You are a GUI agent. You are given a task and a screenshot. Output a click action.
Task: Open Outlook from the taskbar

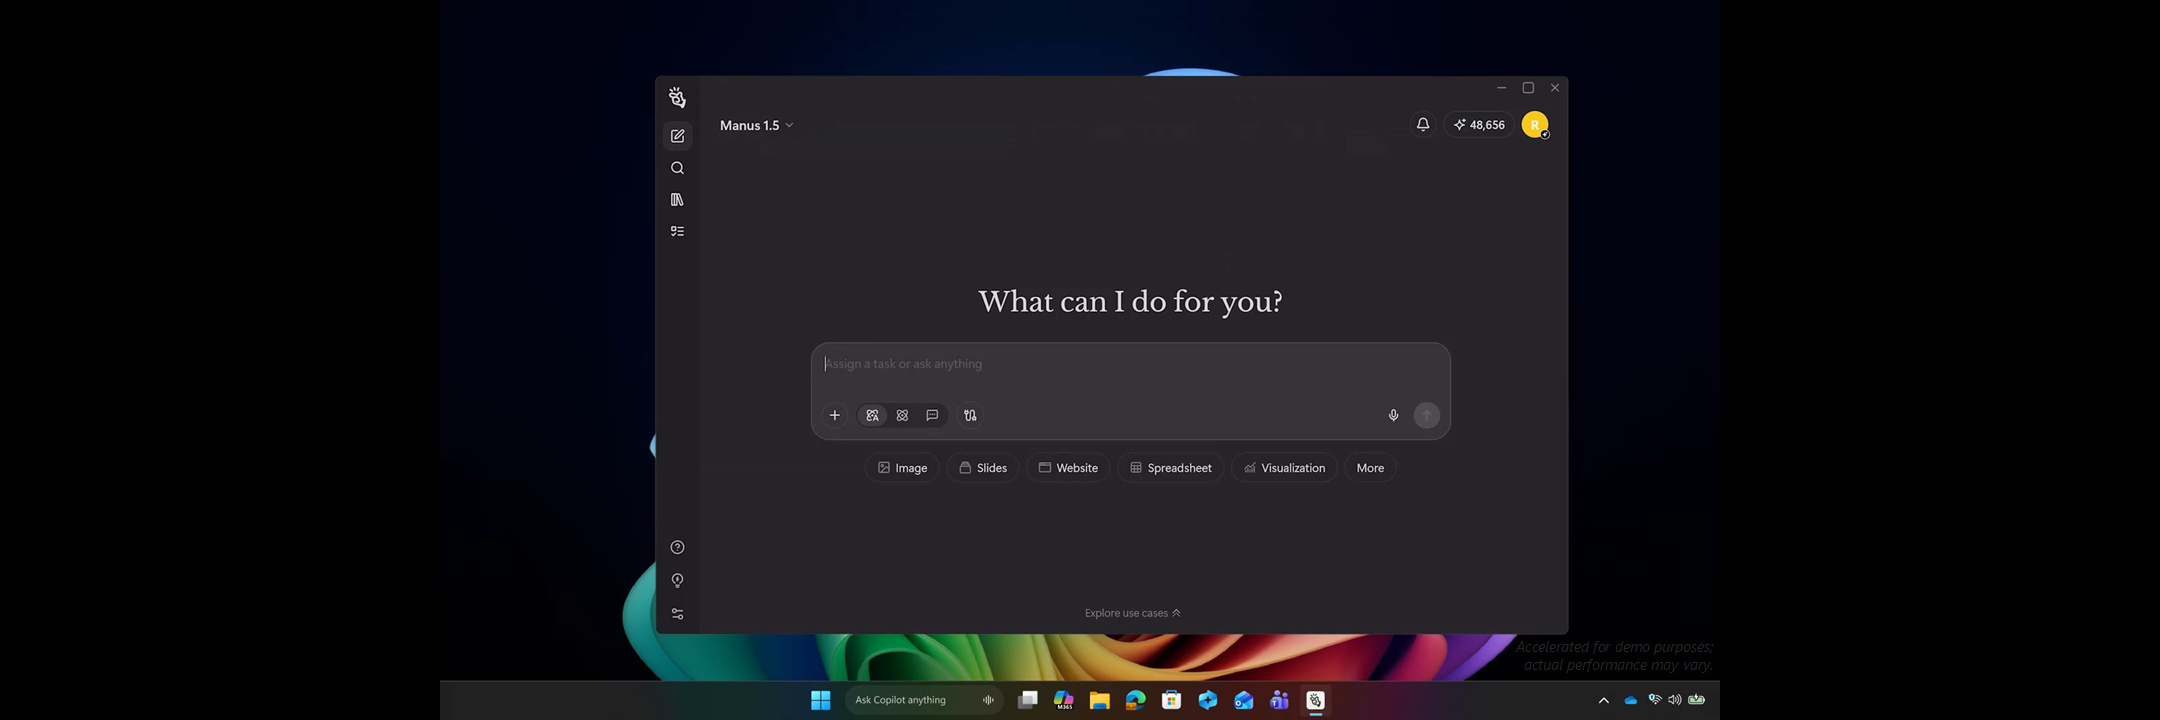click(1243, 700)
